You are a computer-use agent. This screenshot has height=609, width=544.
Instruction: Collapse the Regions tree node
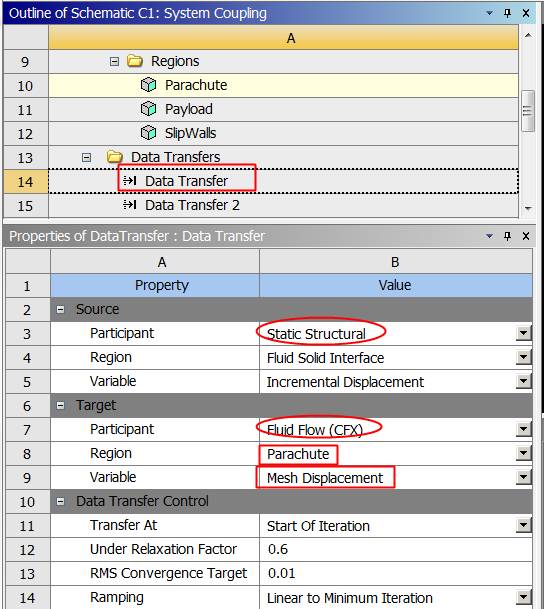[114, 61]
